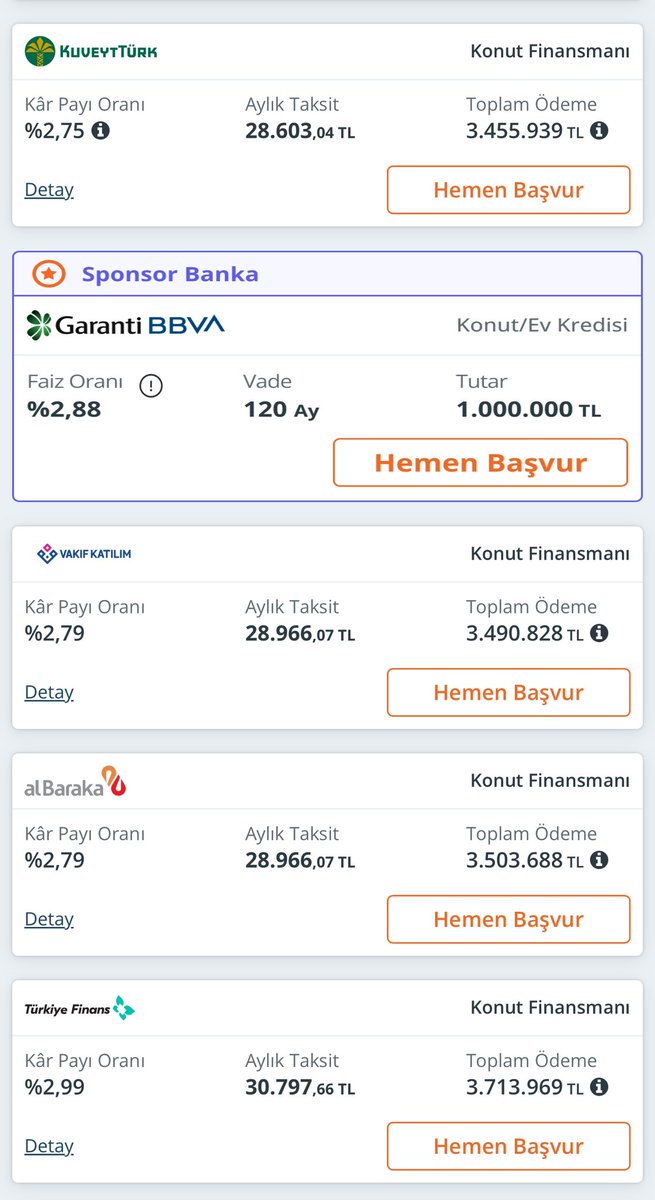Open Detay link for Kuveyt Türk
The image size is (655, 1200).
49,190
